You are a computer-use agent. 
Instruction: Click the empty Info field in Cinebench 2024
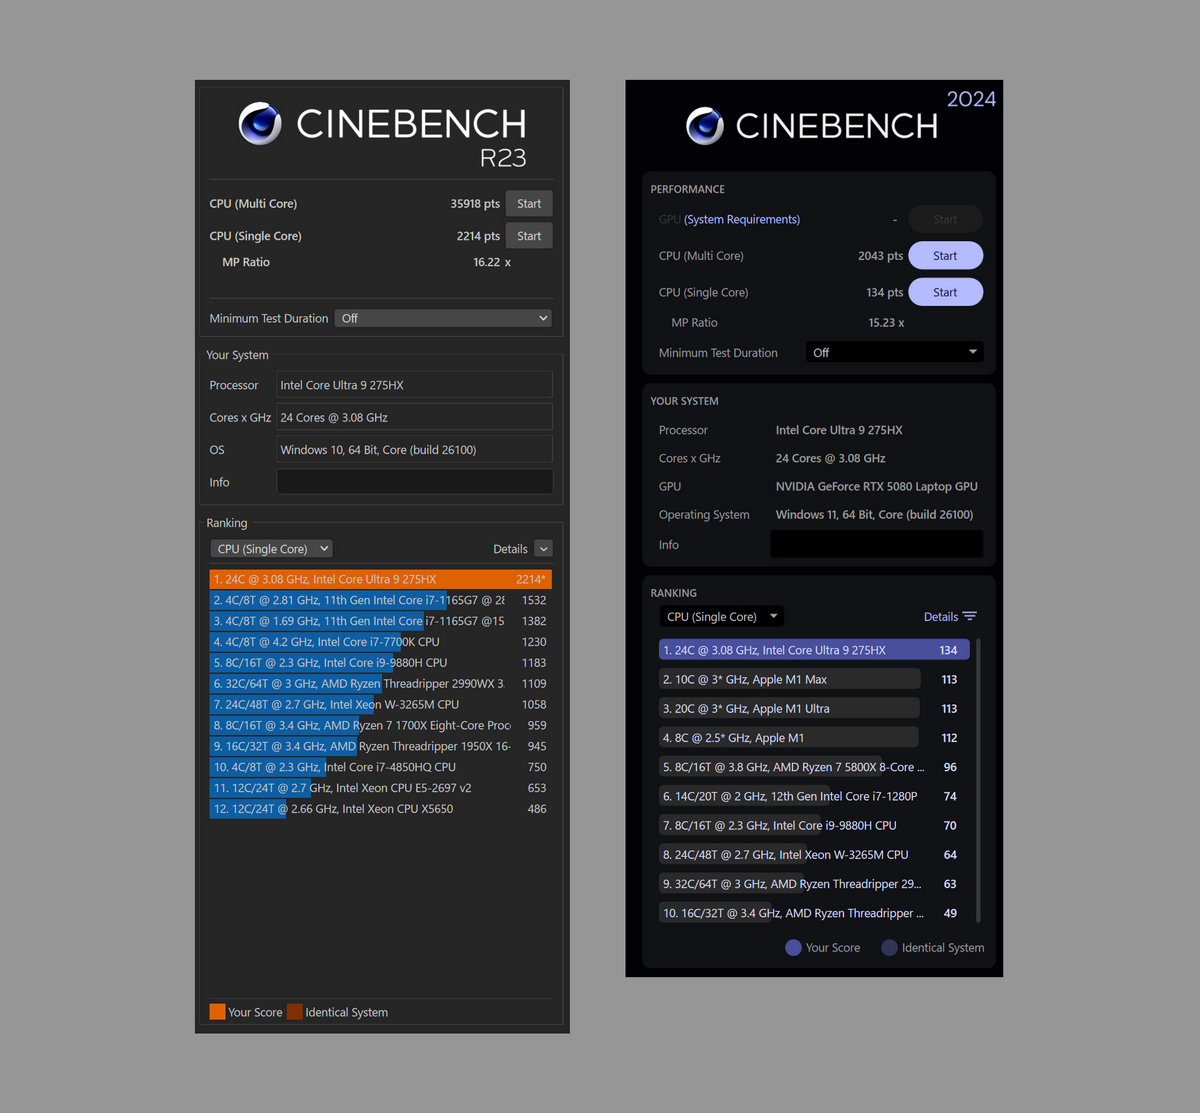tap(876, 544)
